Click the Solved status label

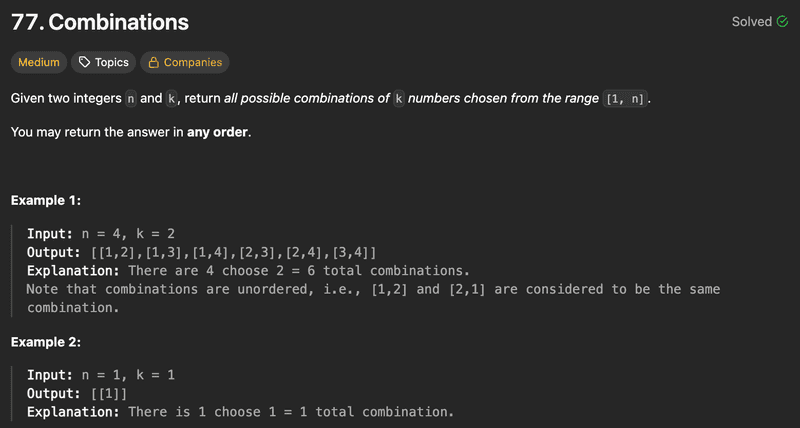tap(752, 21)
